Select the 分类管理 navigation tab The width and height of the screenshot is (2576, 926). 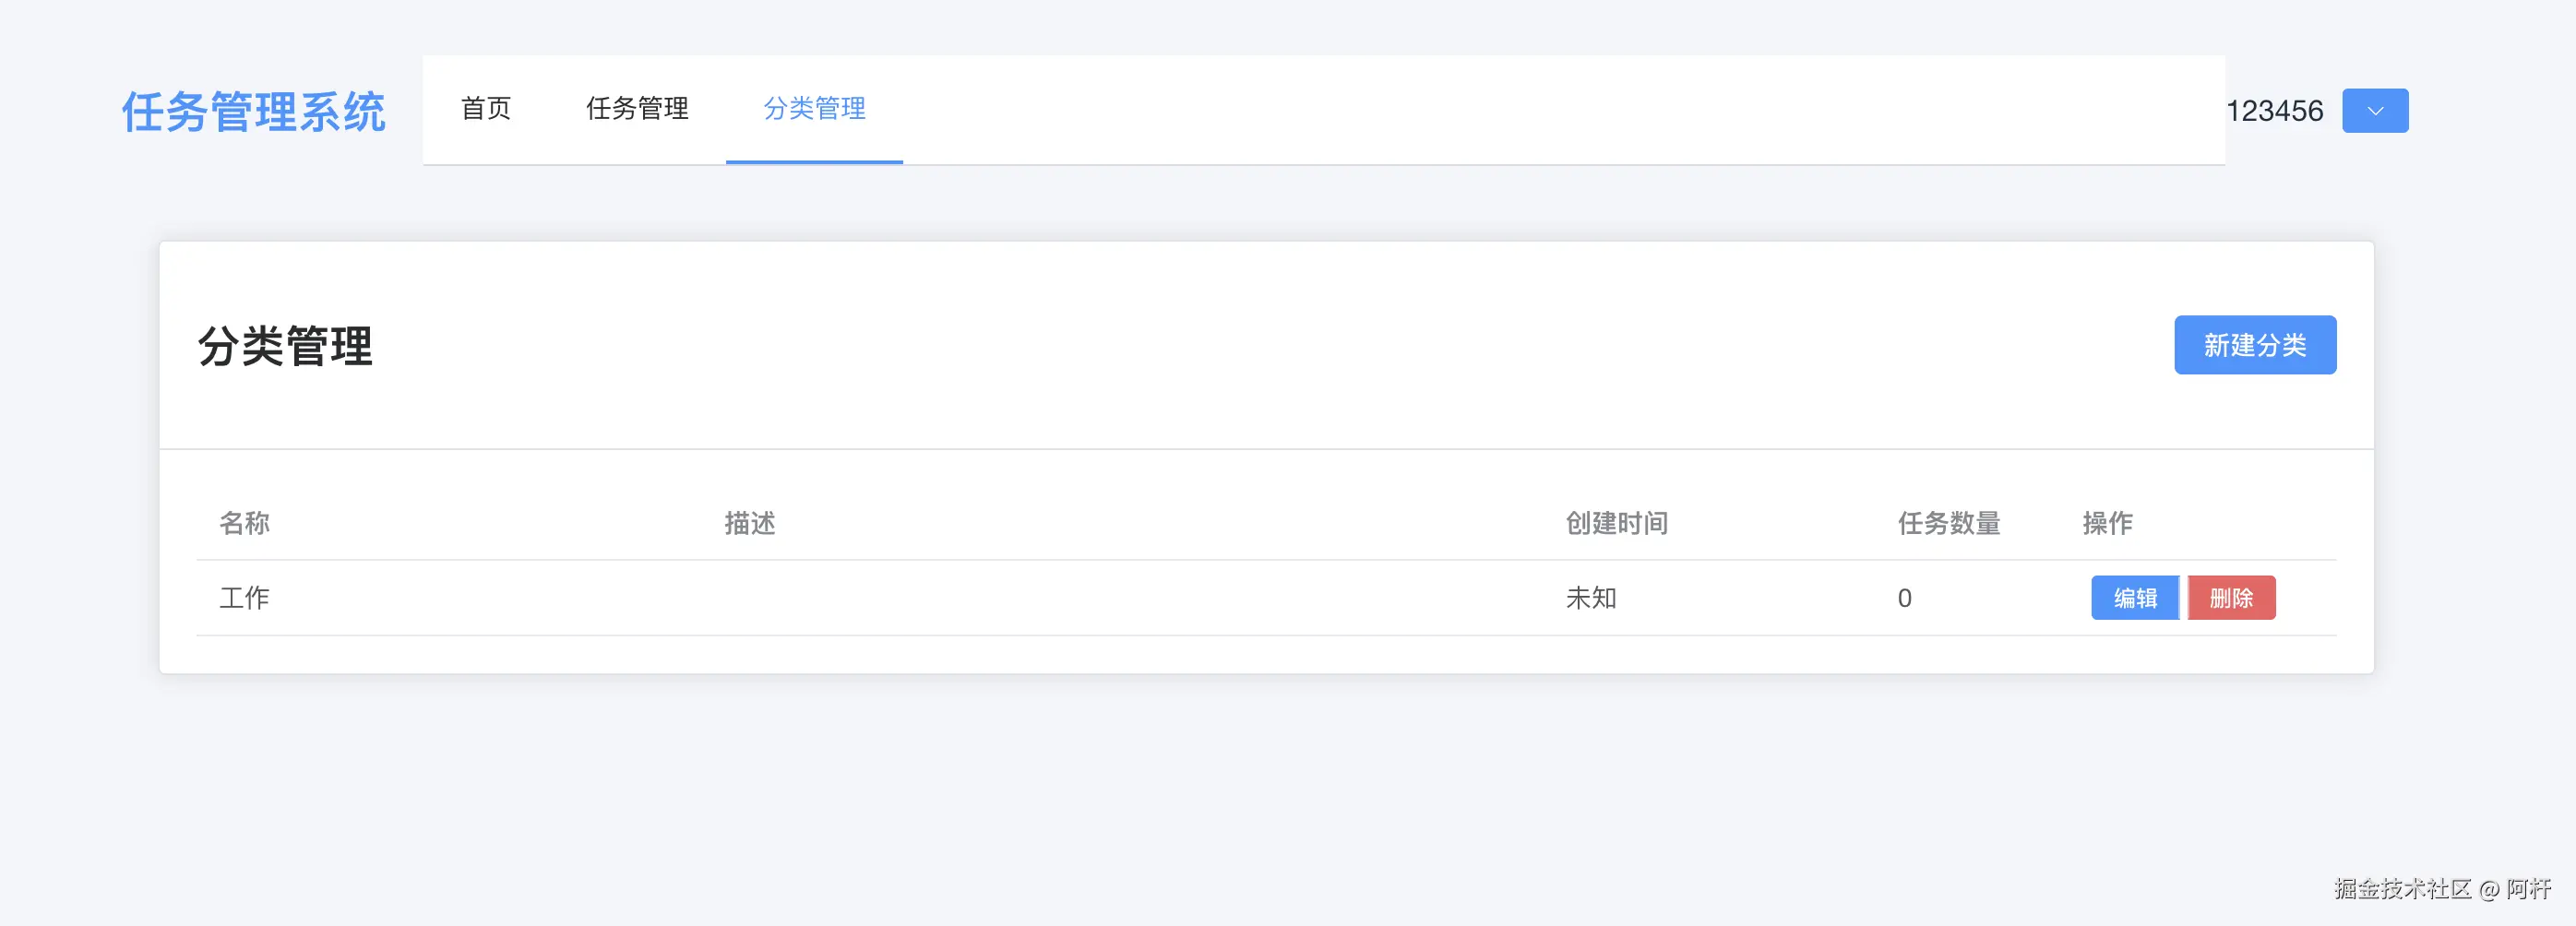(x=814, y=108)
